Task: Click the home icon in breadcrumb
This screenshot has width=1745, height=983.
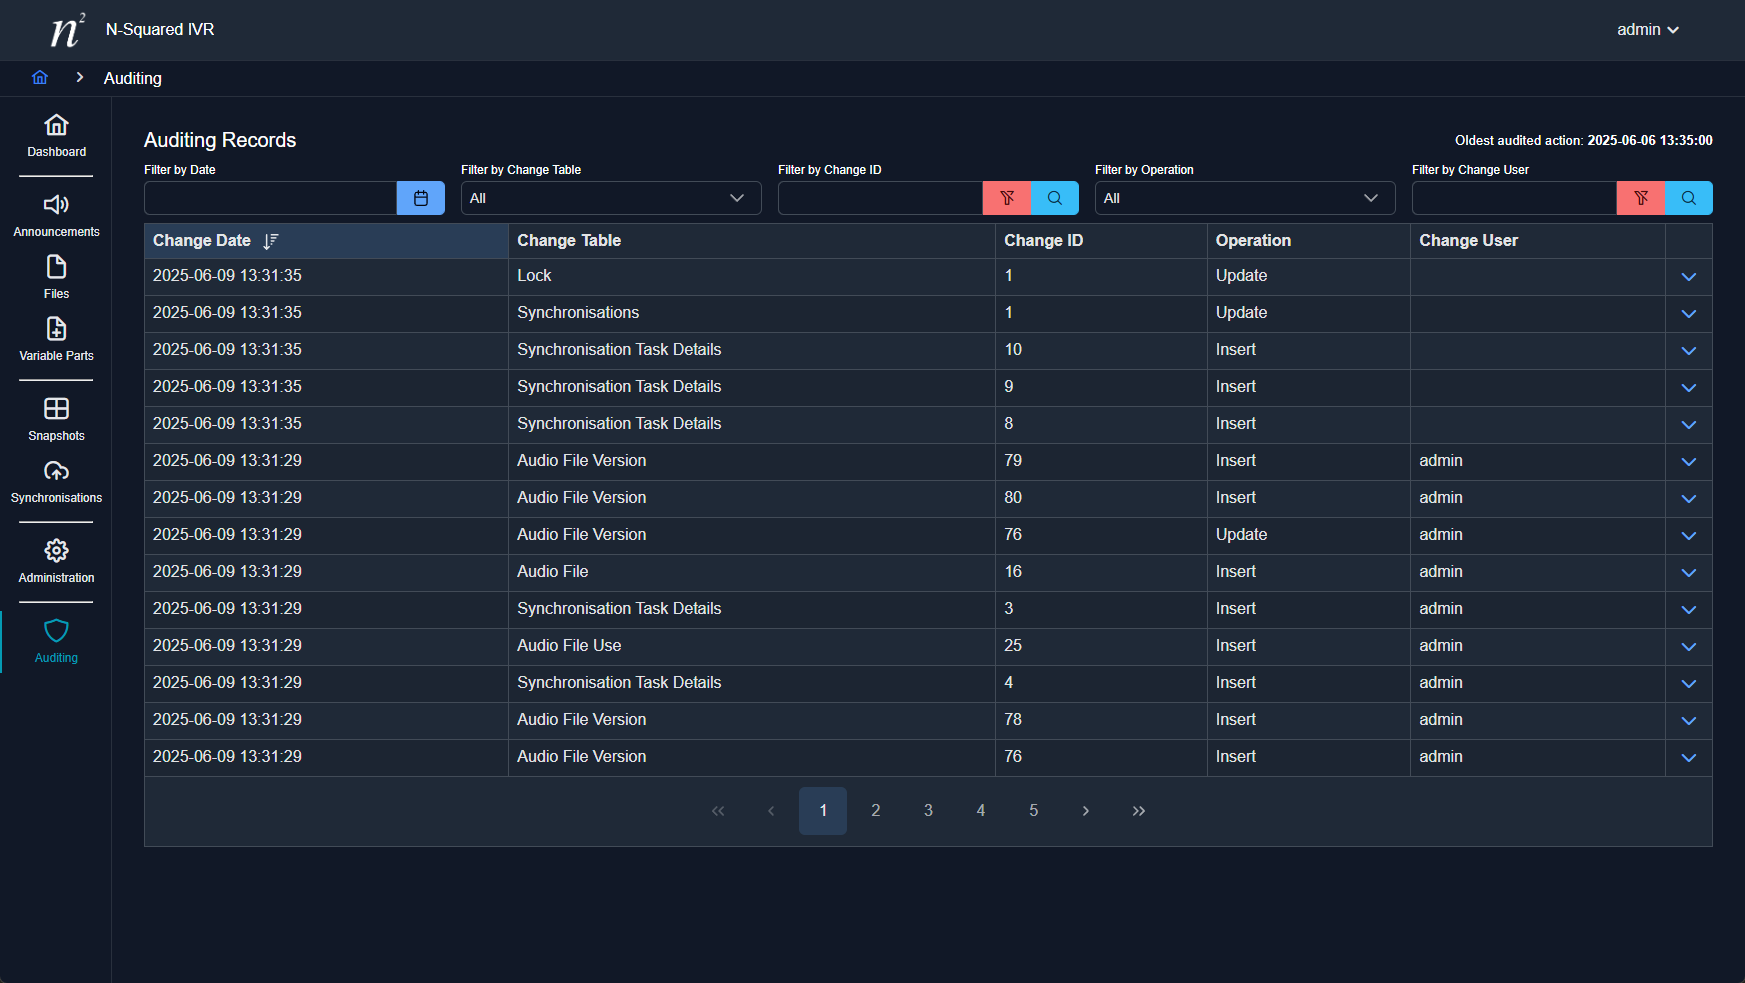Action: tap(40, 78)
